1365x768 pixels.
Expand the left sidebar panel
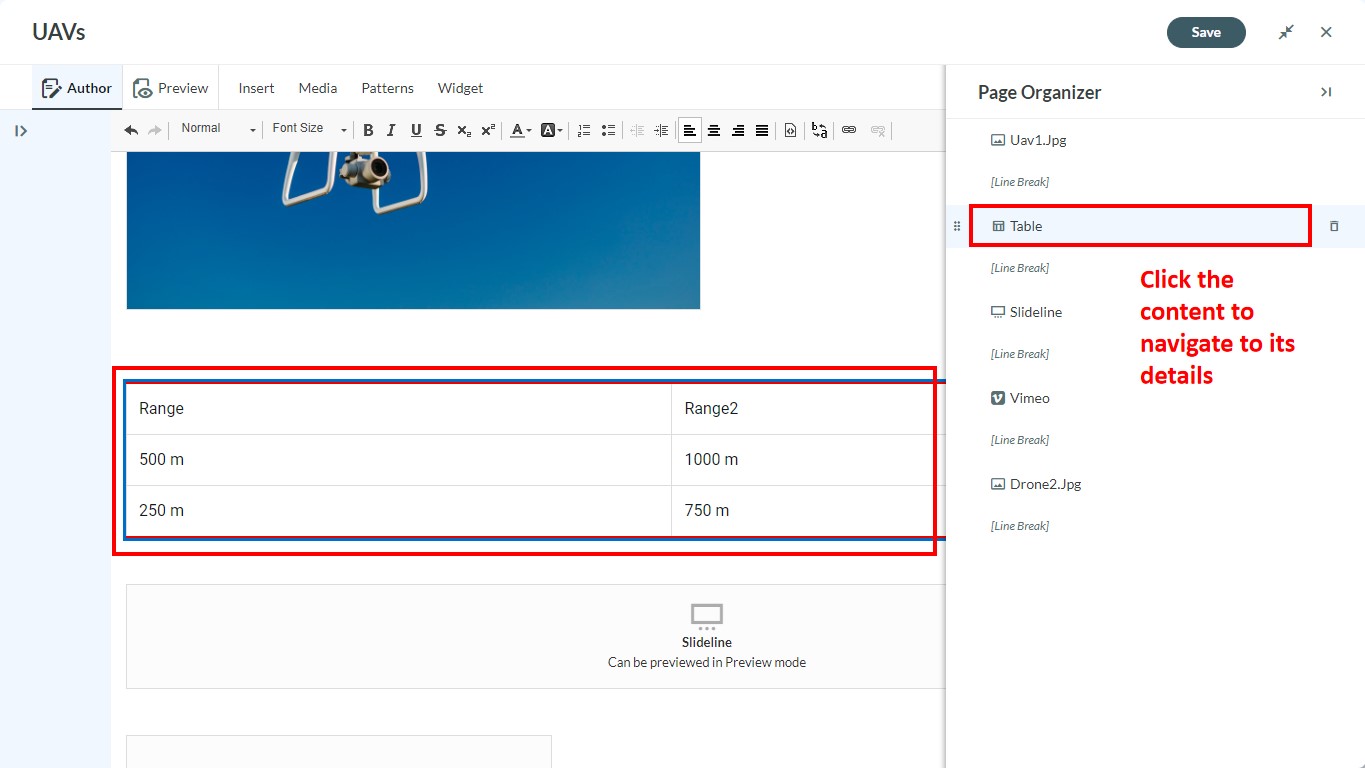click(x=20, y=131)
